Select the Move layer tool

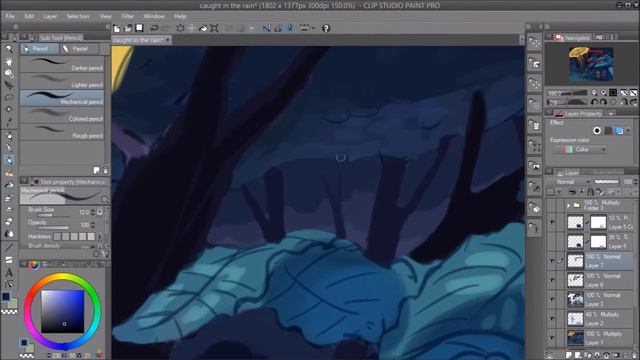click(9, 85)
